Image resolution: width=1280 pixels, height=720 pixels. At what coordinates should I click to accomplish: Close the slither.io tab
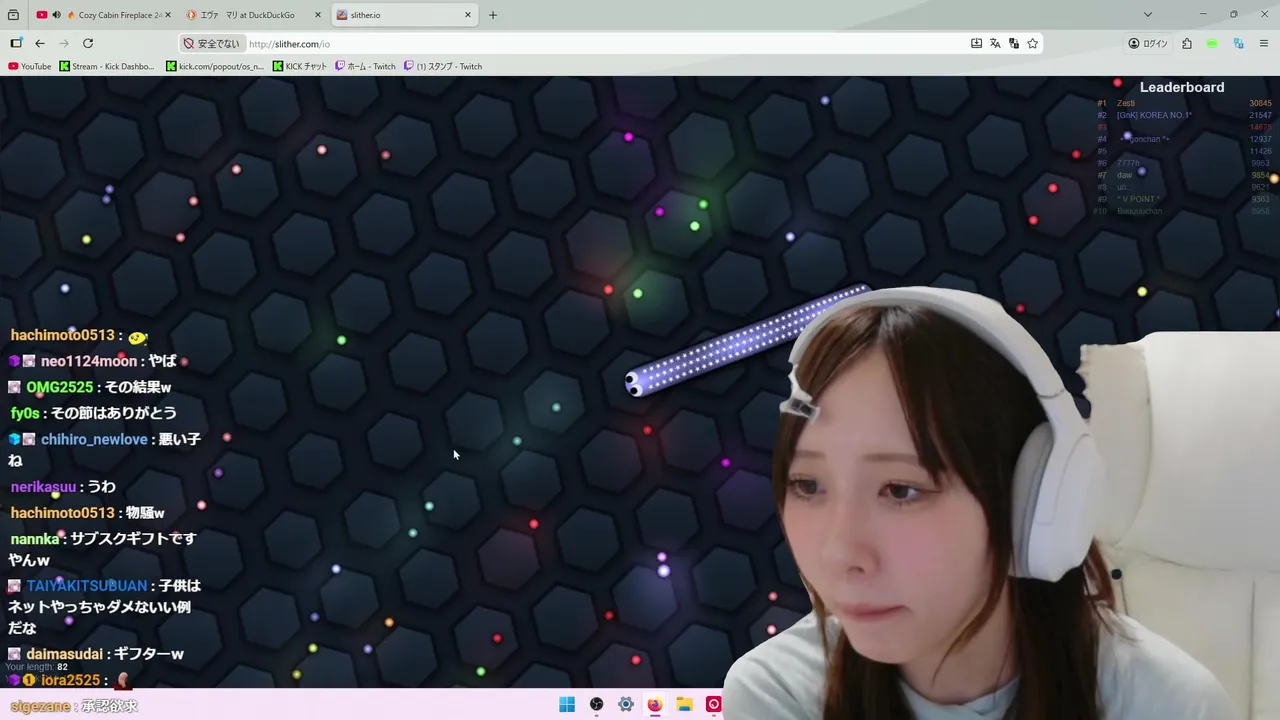point(467,15)
